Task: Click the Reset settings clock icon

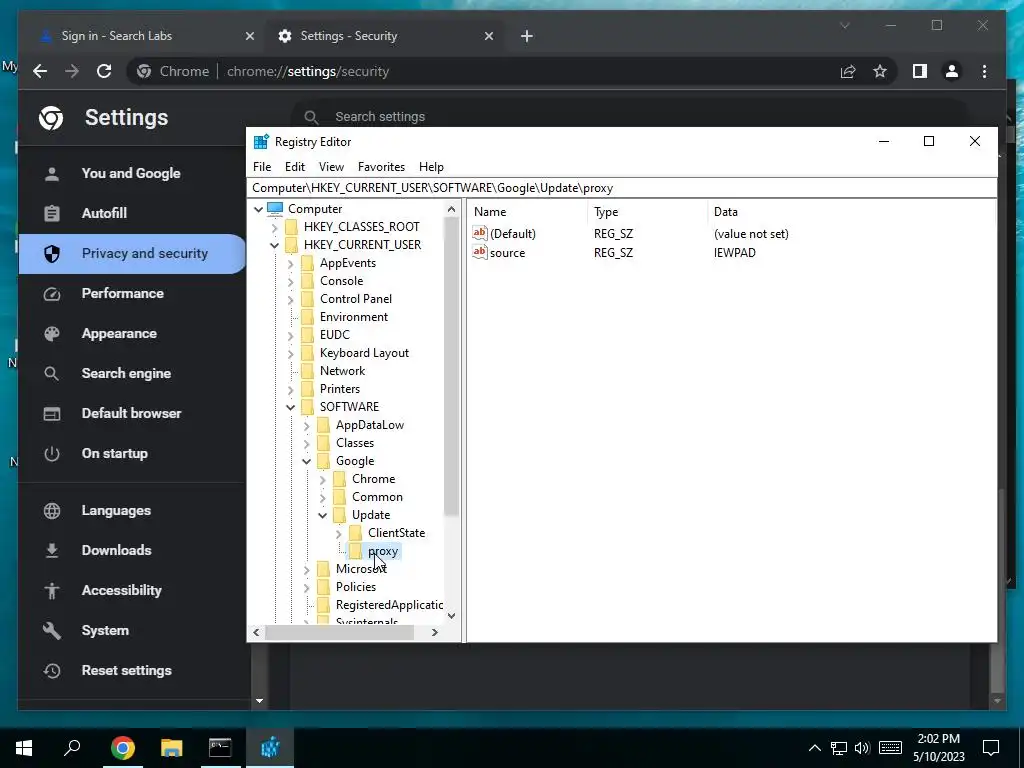Action: click(x=52, y=671)
